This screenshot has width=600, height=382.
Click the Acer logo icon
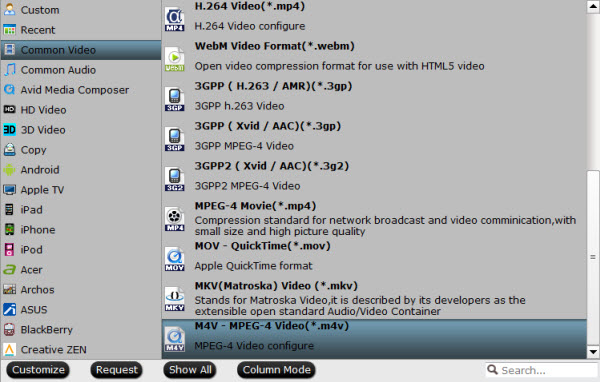click(10, 269)
